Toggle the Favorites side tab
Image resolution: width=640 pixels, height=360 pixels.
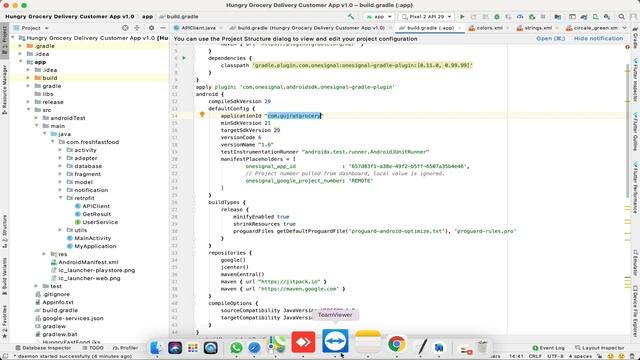[x=4, y=322]
